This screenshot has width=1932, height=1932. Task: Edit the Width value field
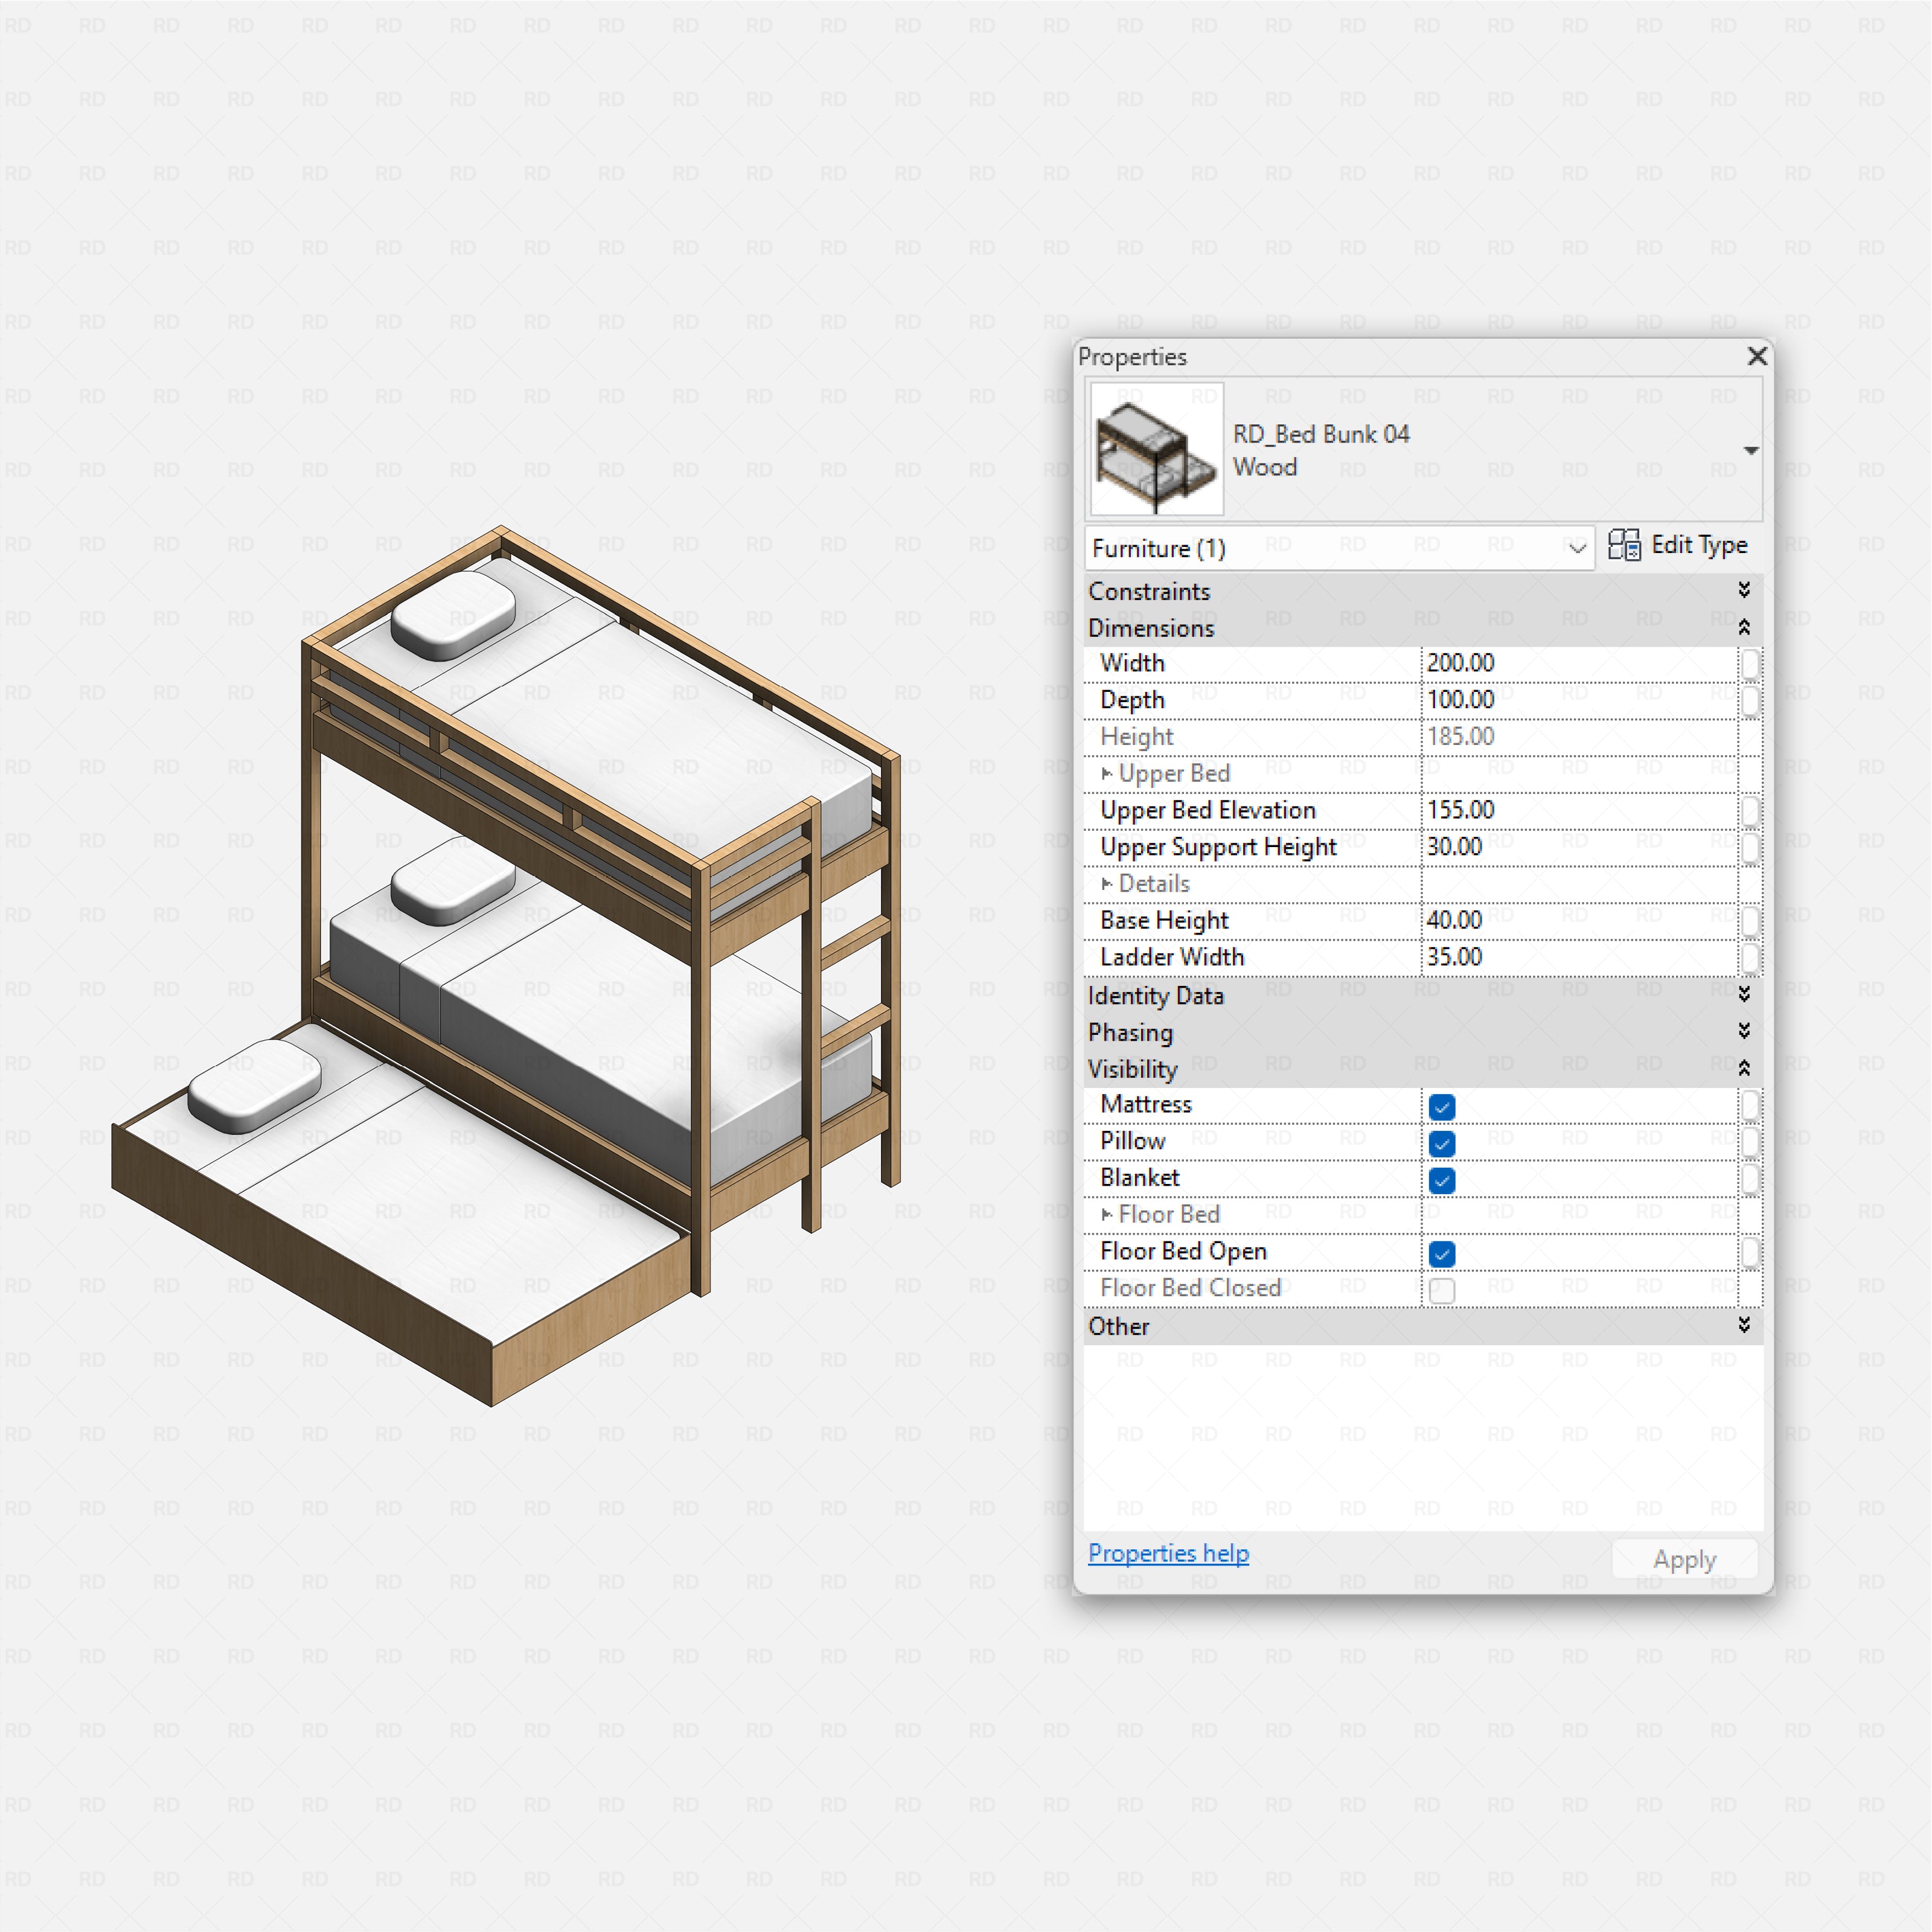[1550, 663]
